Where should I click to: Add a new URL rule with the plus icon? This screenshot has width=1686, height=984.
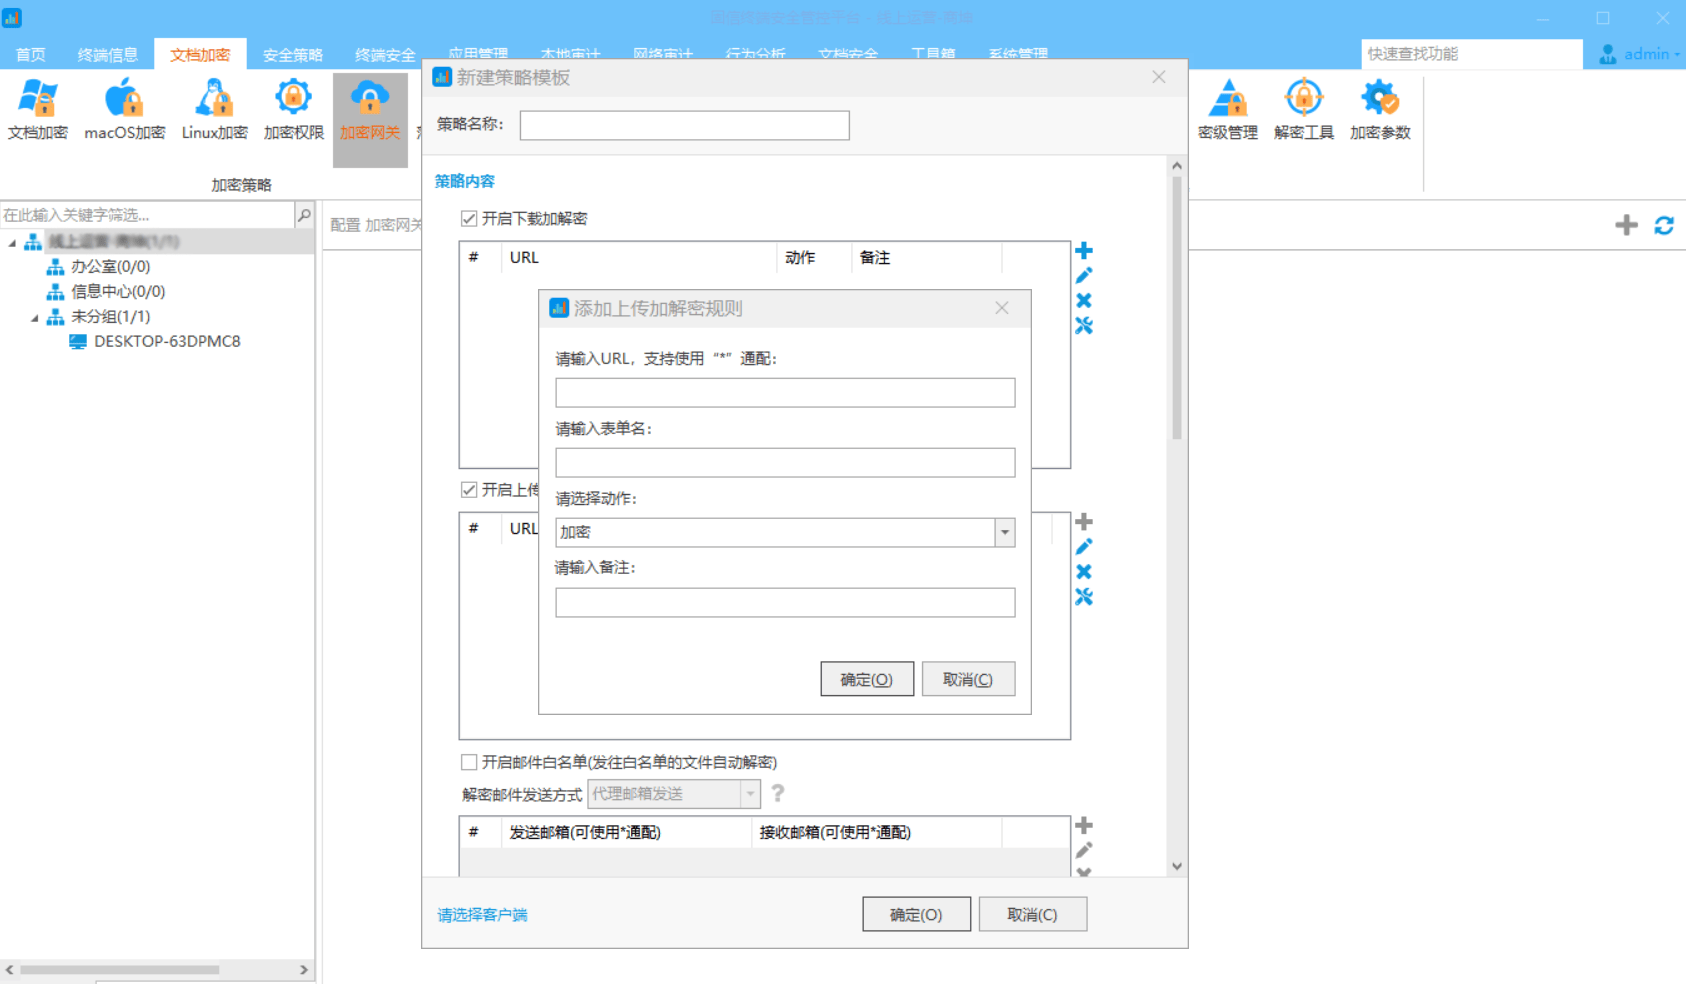[x=1083, y=251]
